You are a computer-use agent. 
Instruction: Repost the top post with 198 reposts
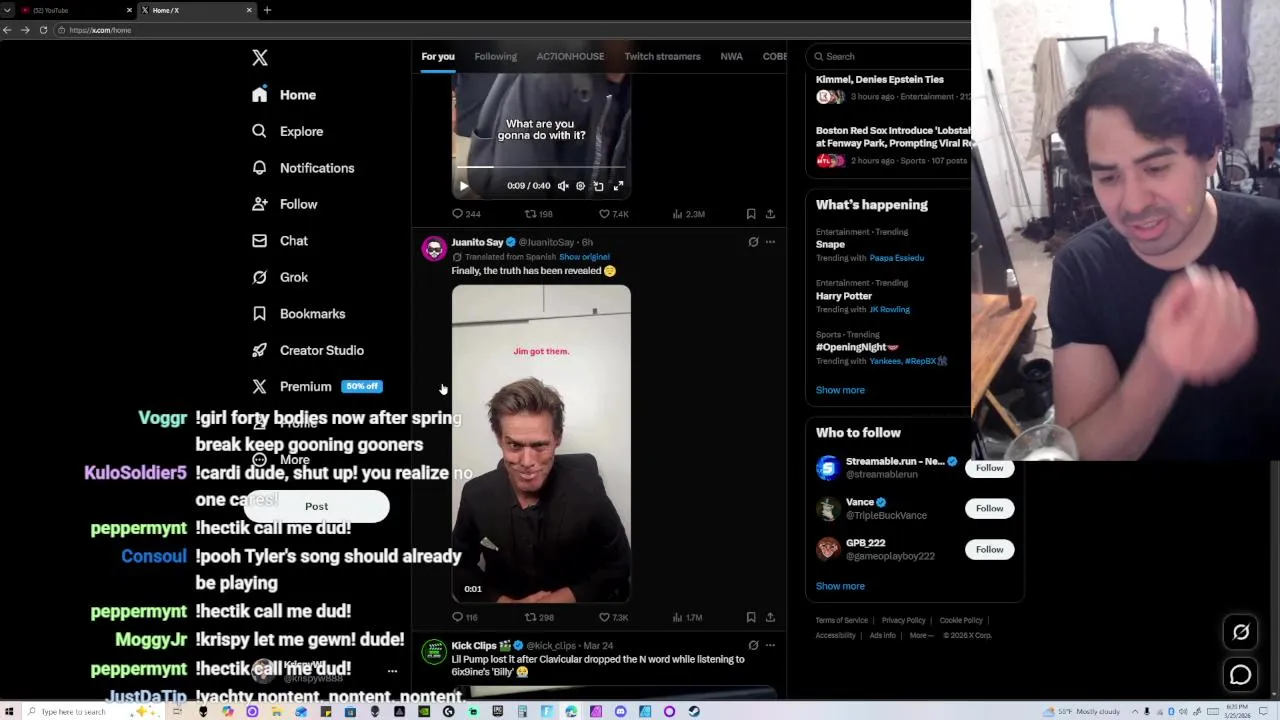point(539,214)
